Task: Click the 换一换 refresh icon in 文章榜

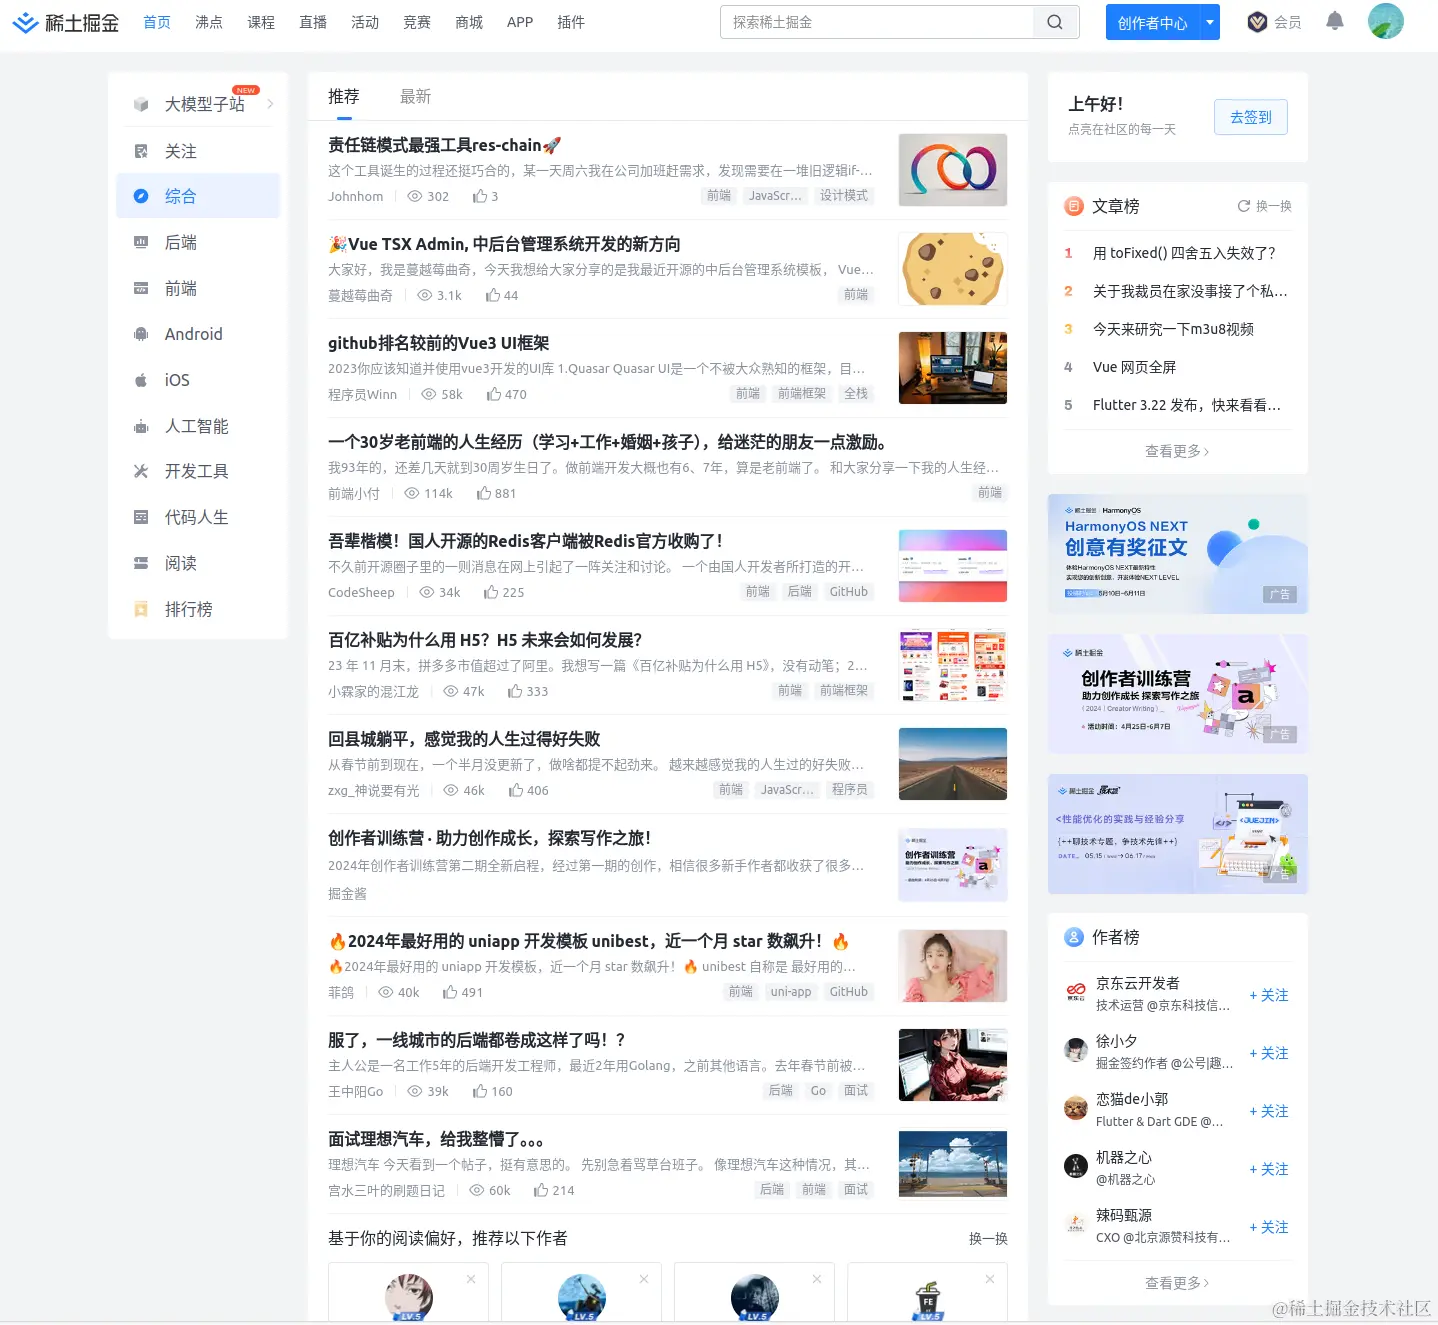Action: point(1244,206)
